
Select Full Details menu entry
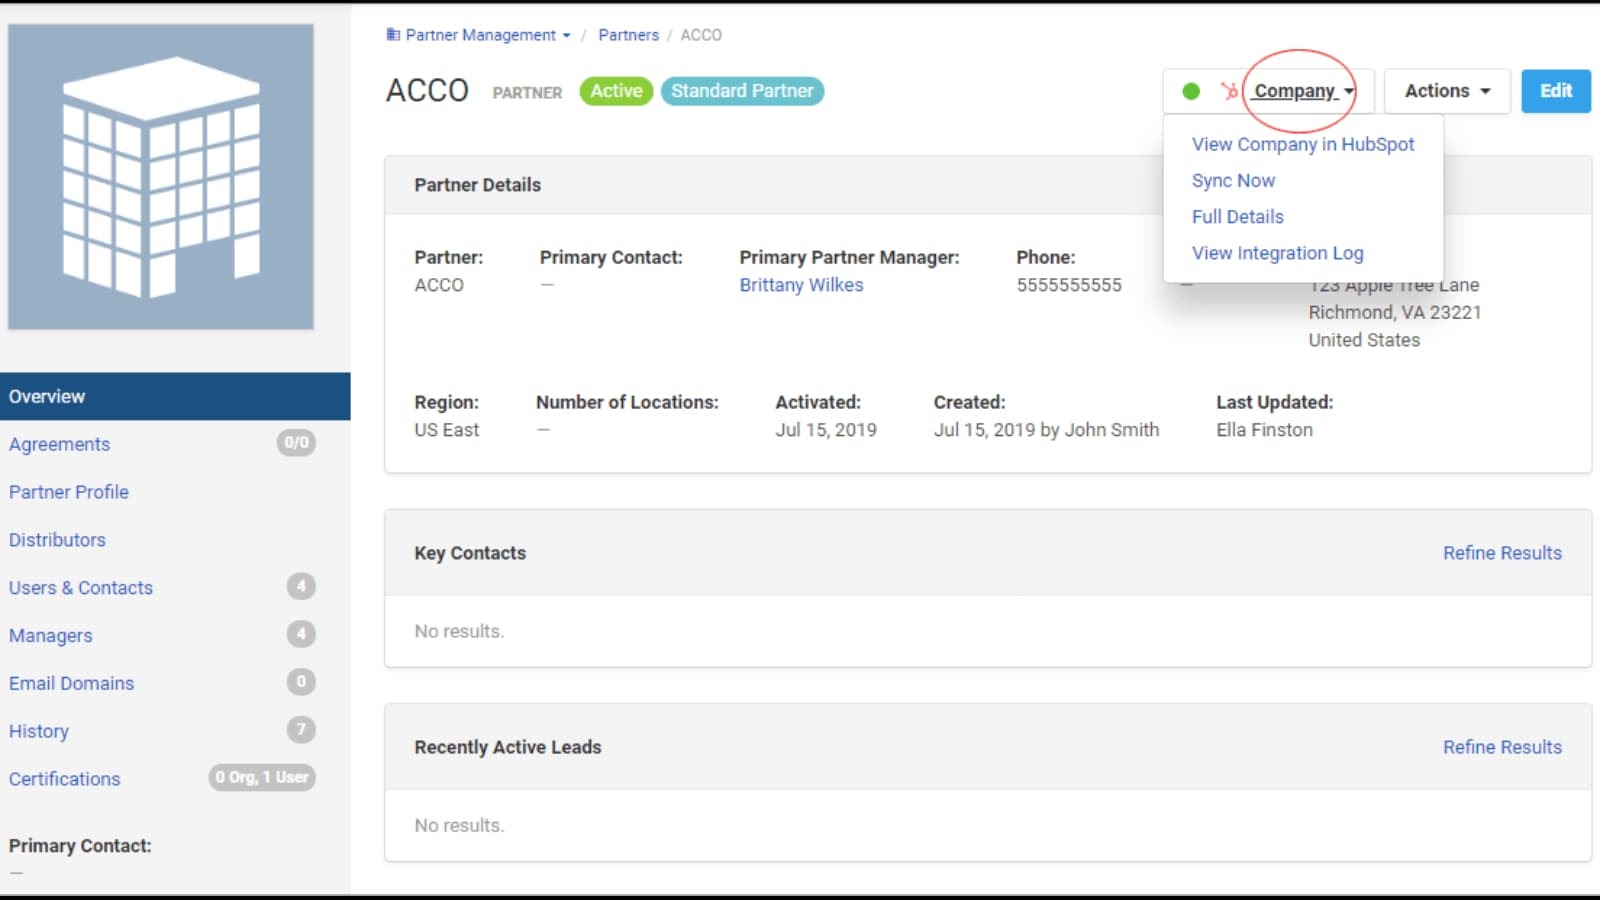[1237, 217]
